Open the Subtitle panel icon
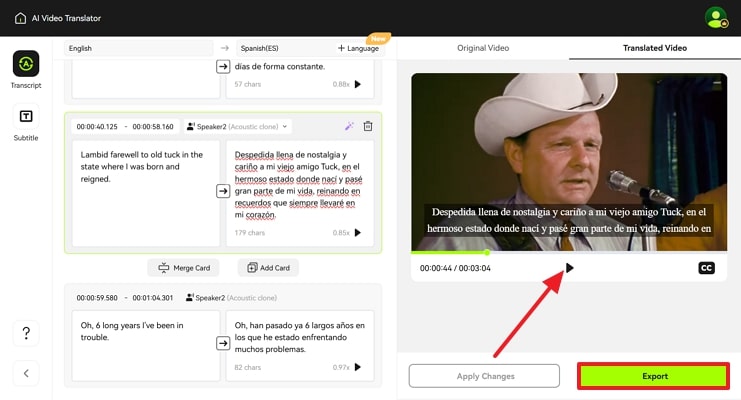This screenshot has height=400, width=741. [26, 116]
